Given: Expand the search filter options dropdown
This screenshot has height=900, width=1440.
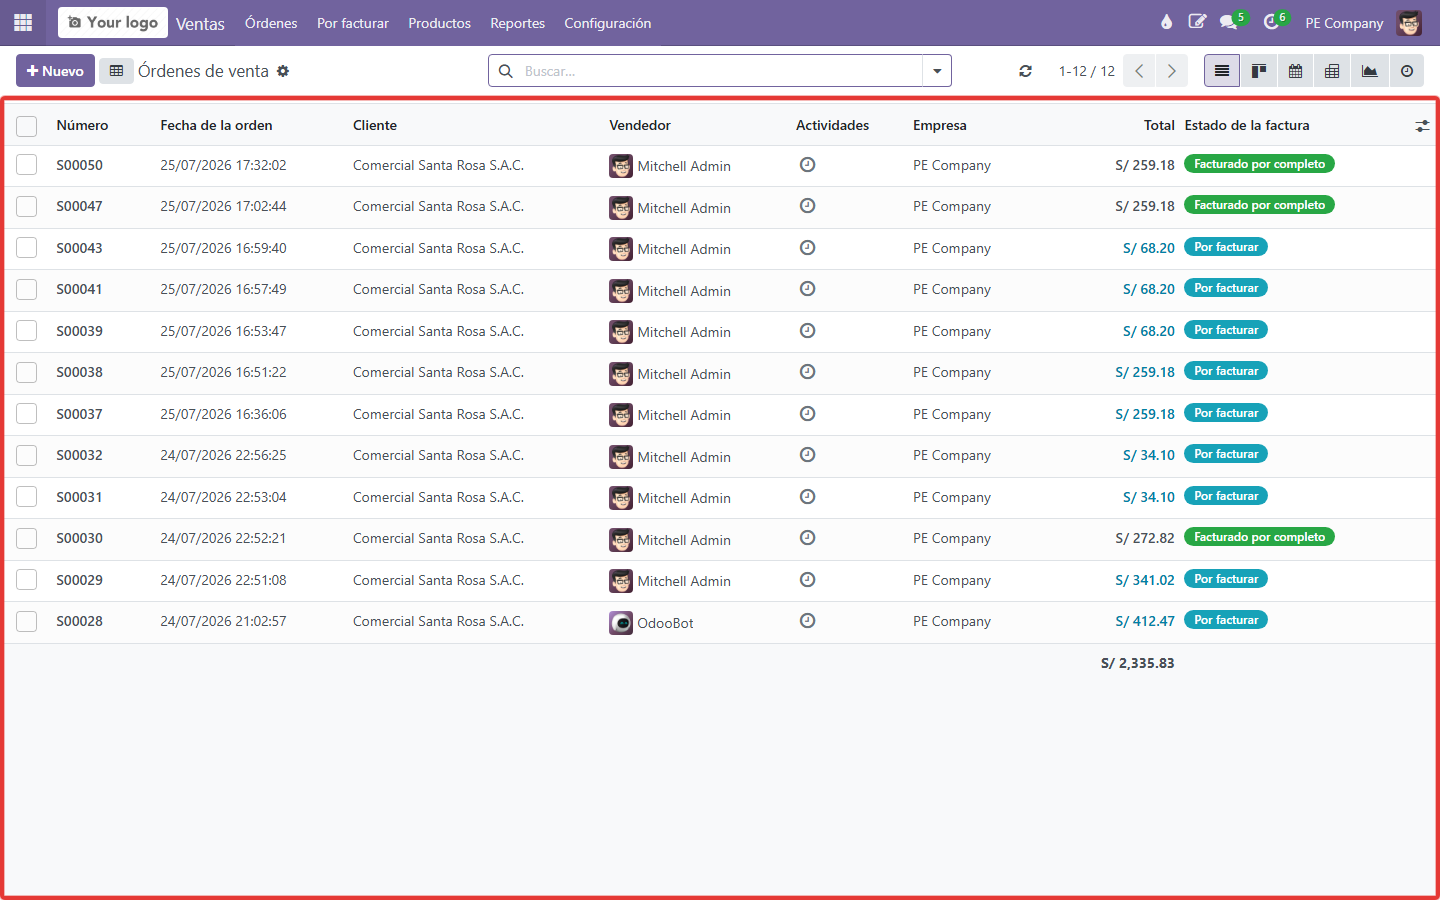Looking at the screenshot, I should (937, 71).
